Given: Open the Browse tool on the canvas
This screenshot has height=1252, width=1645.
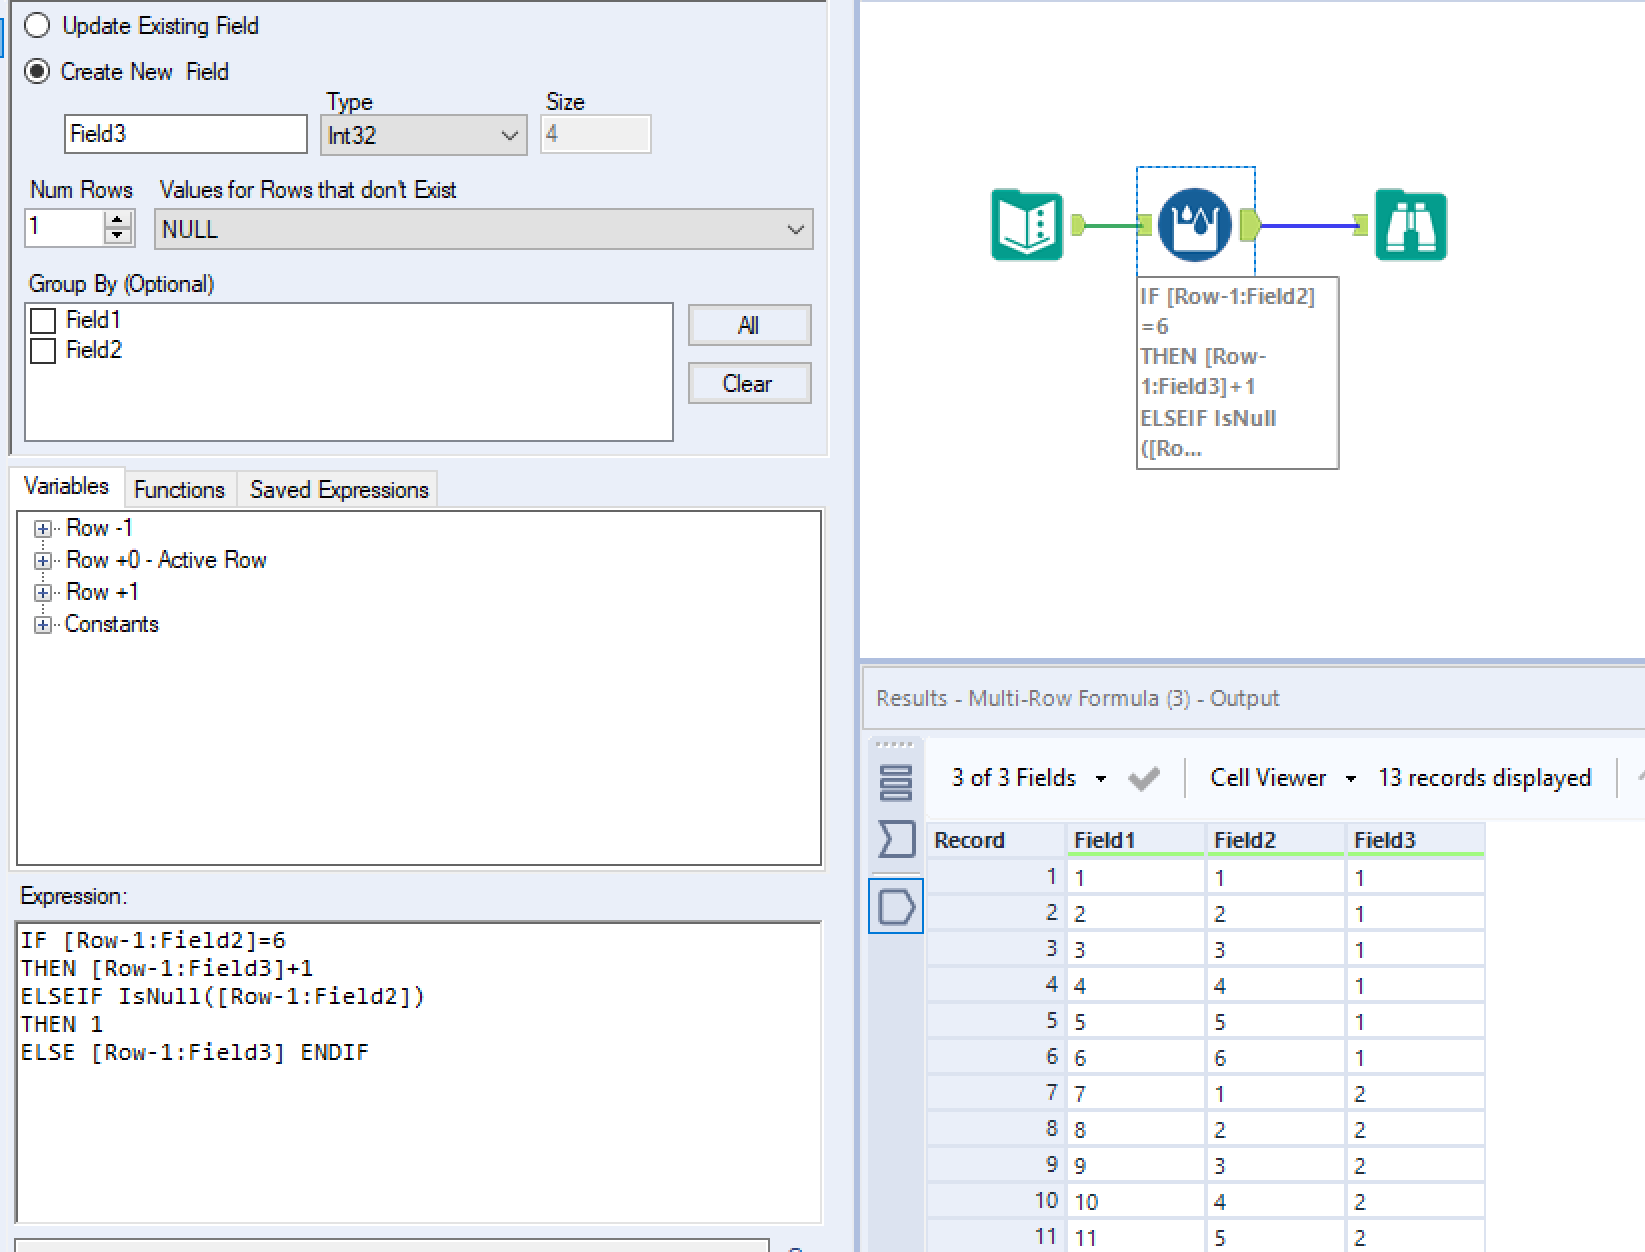Looking at the screenshot, I should (1410, 222).
